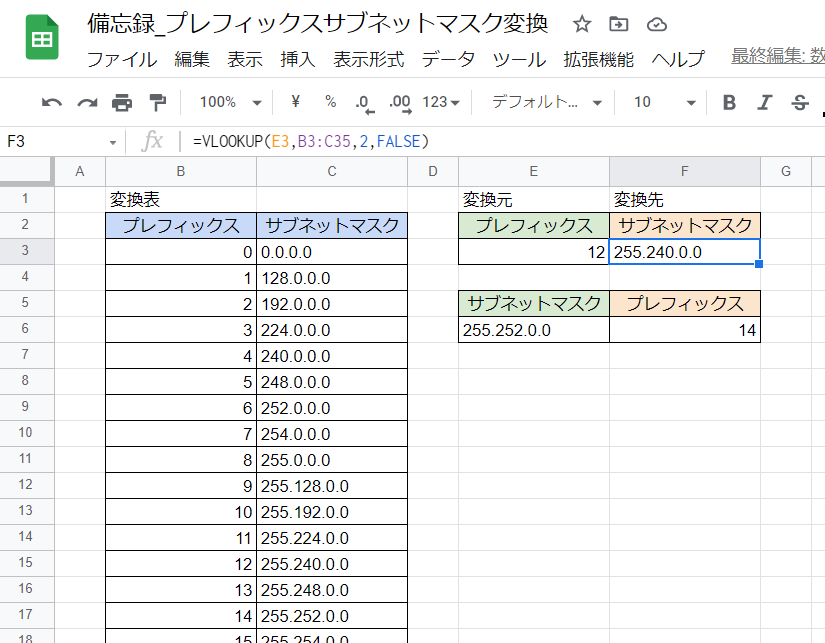This screenshot has height=643, width=825.
Task: Select column A header
Action: tap(80, 172)
